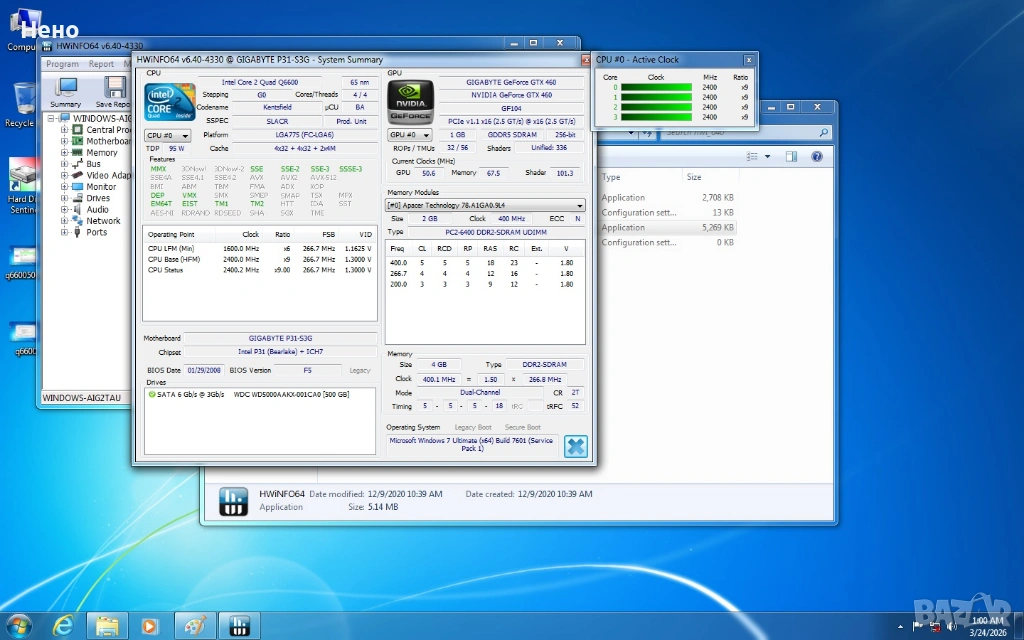1024x640 pixels.
Task: Open Windows Media Player from taskbar
Action: click(x=151, y=626)
